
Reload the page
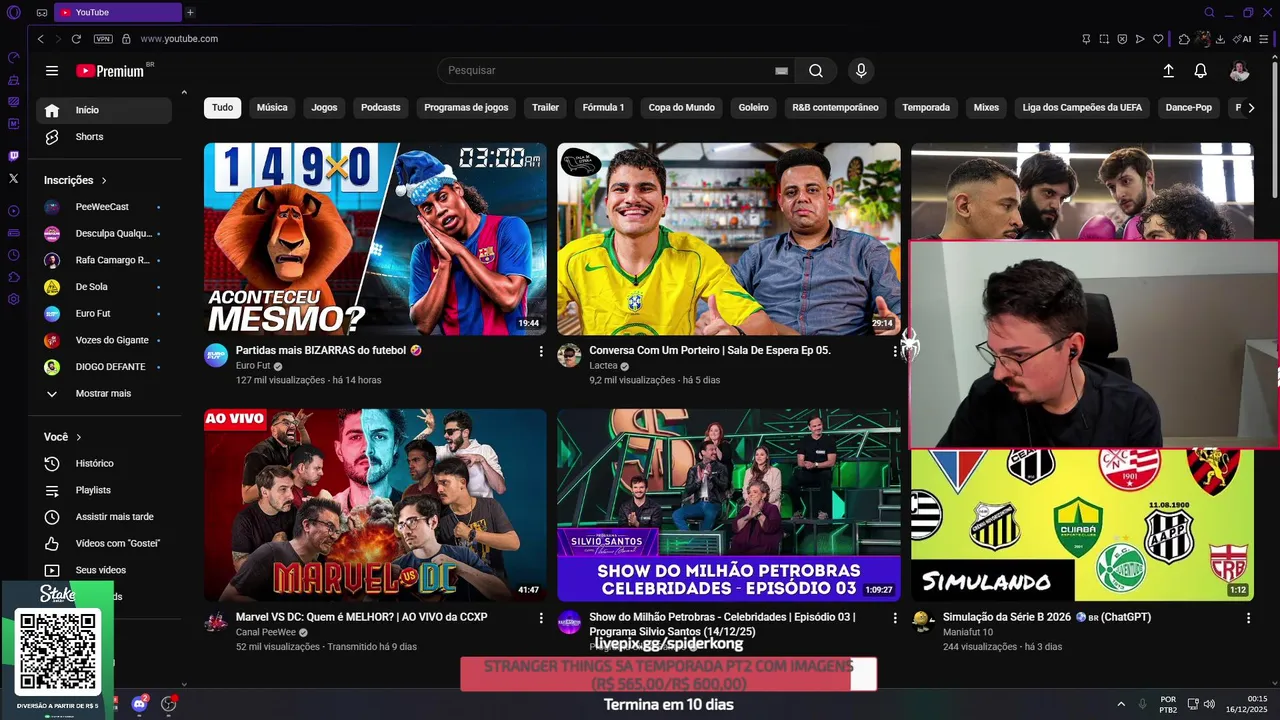(76, 39)
